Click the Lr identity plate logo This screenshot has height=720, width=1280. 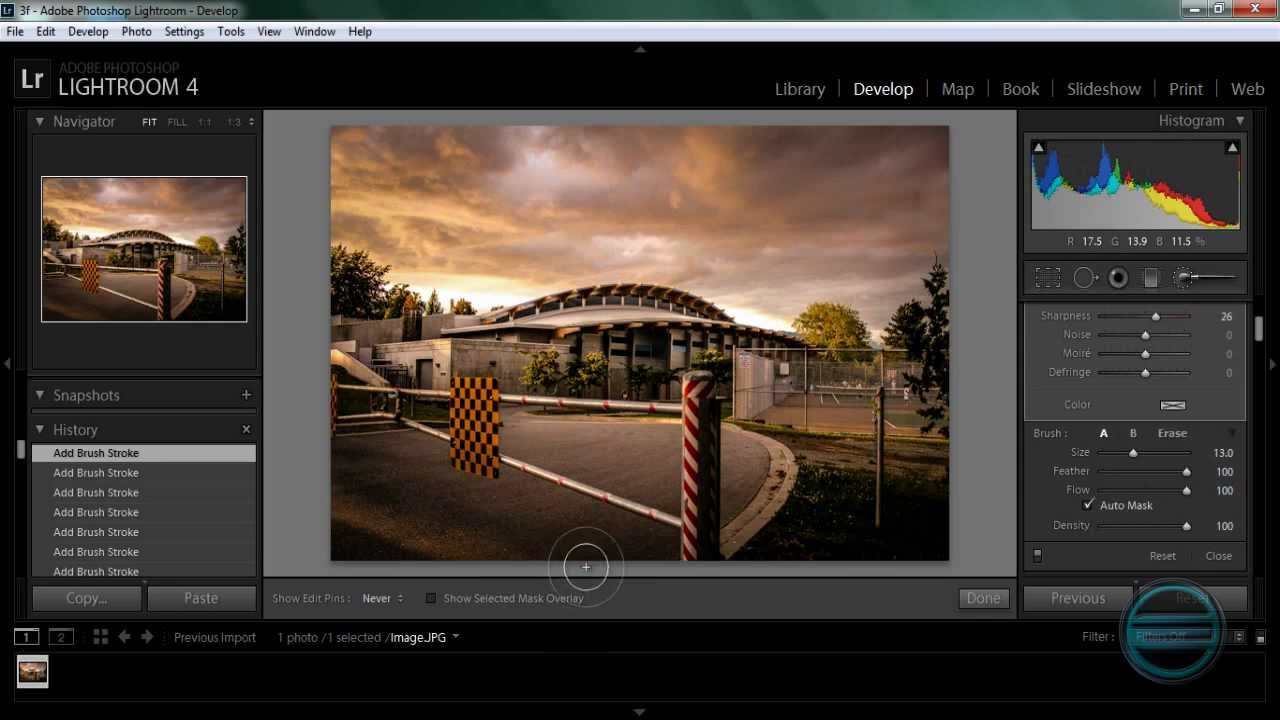point(32,79)
